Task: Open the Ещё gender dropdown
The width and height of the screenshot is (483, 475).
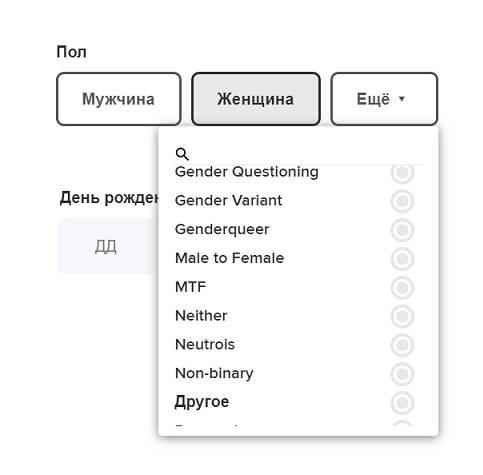Action: (x=384, y=99)
